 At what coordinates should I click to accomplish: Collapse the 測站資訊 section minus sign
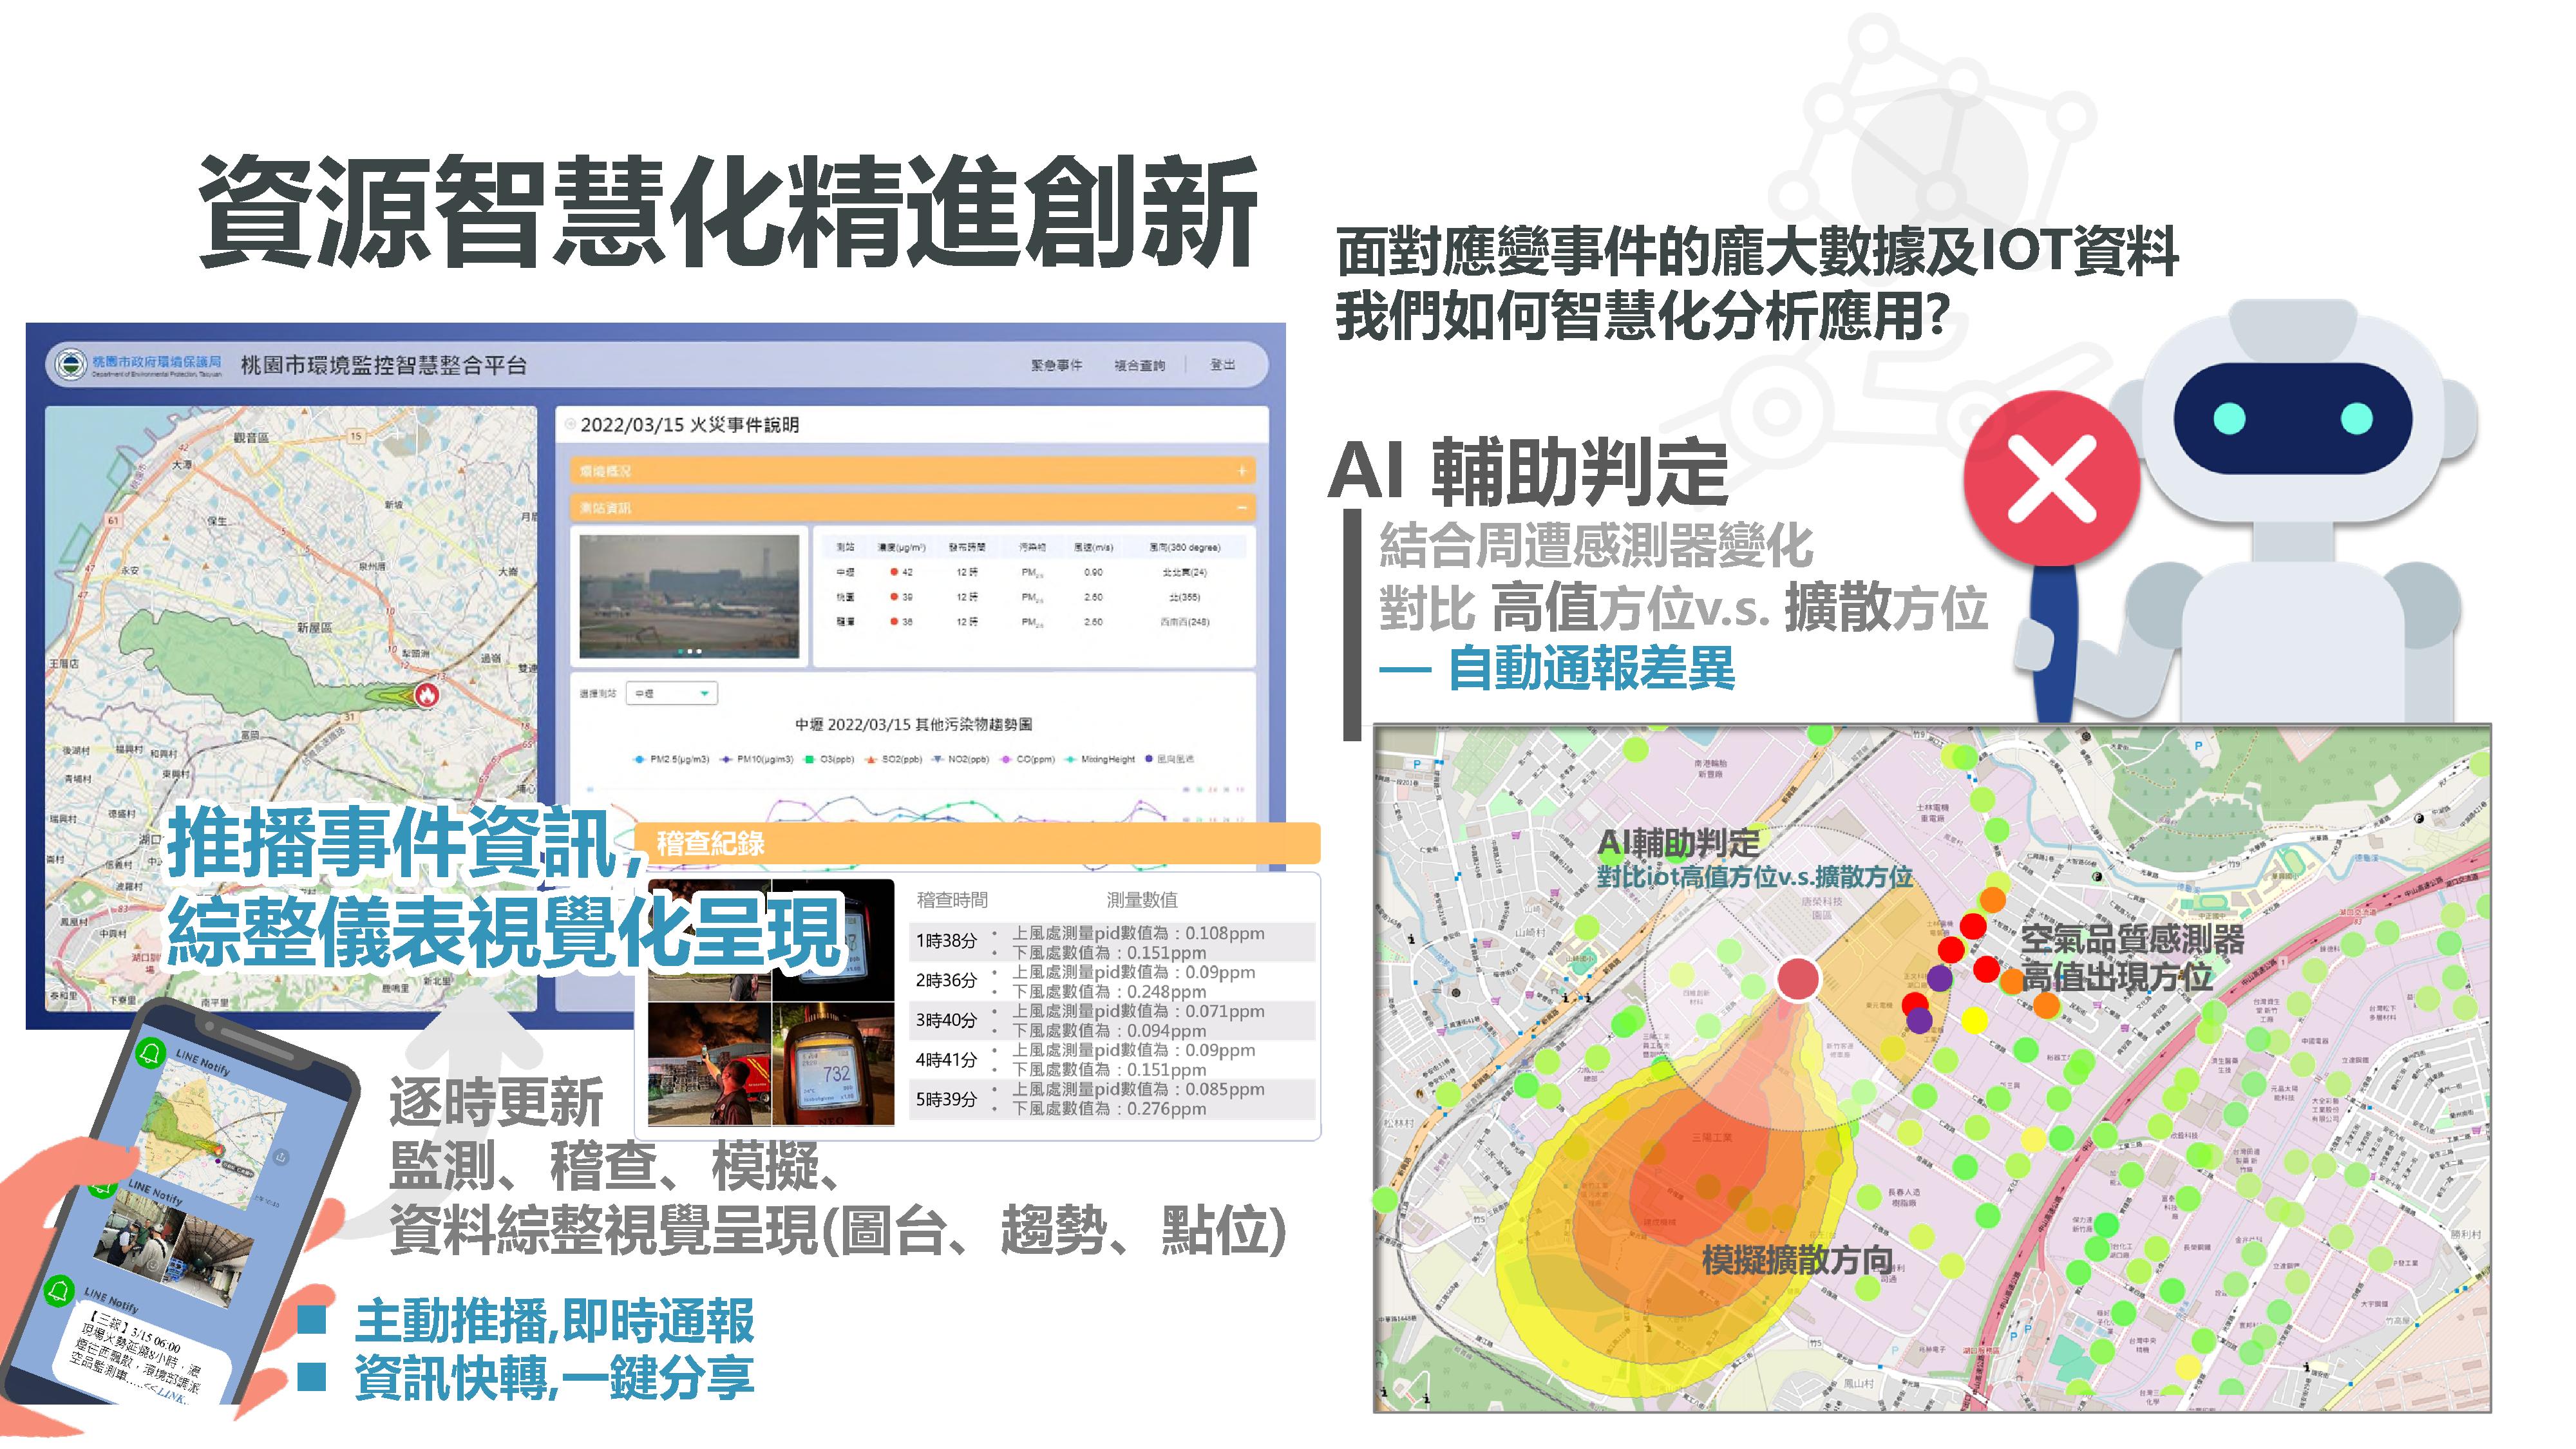pyautogui.click(x=1241, y=508)
